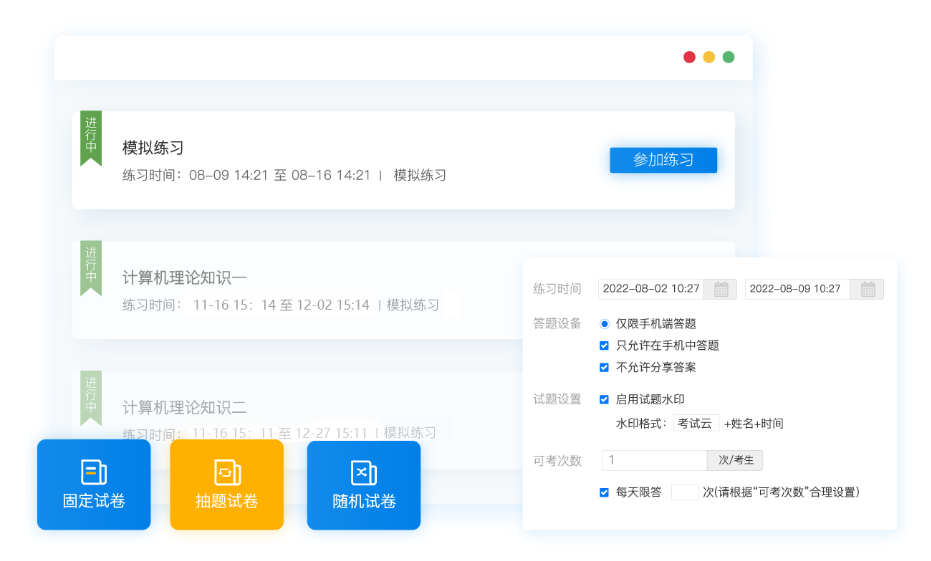931x561 pixels.
Task: Click the start time field 2022-08-02 10:27
Action: coord(652,289)
